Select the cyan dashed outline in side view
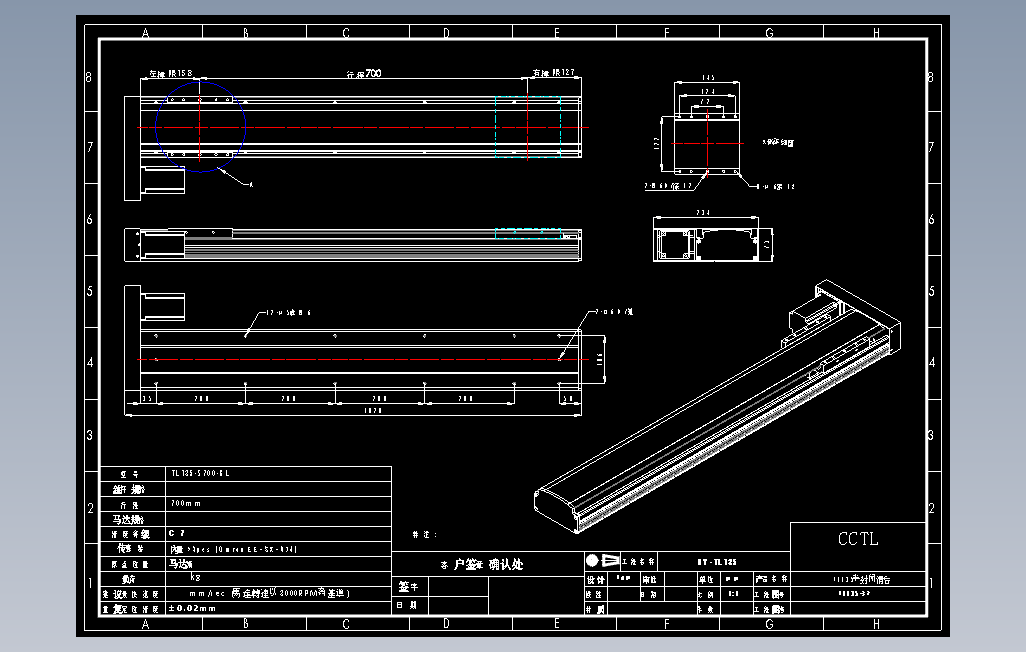 point(528,234)
